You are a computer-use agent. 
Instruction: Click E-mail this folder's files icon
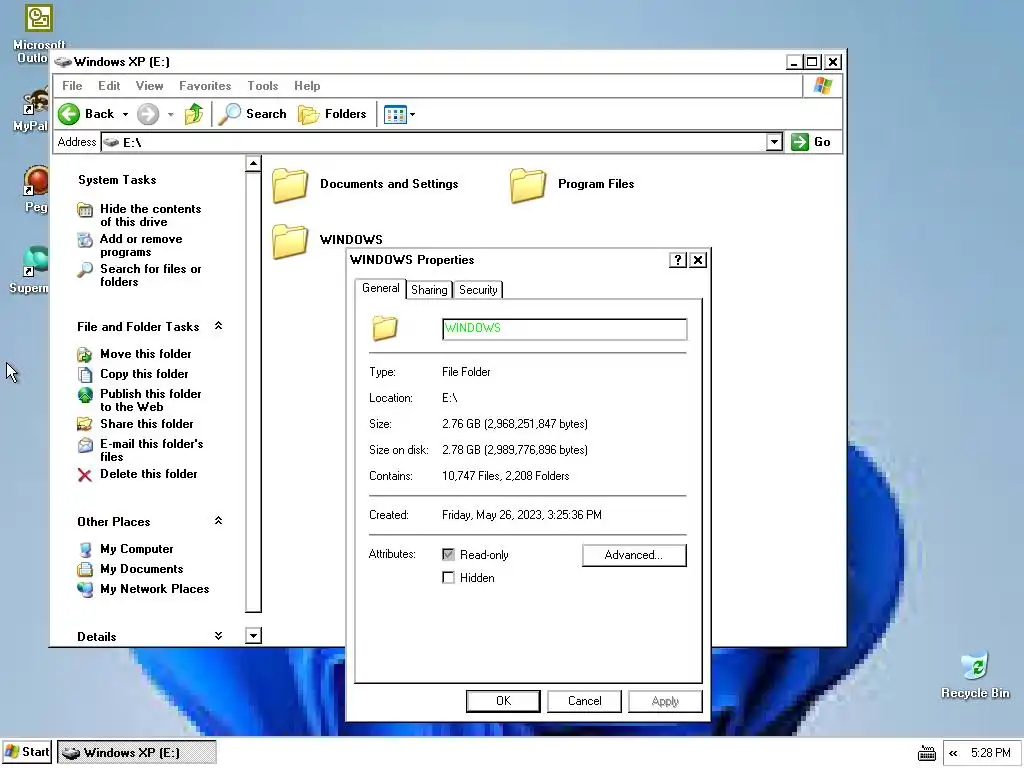click(x=85, y=445)
